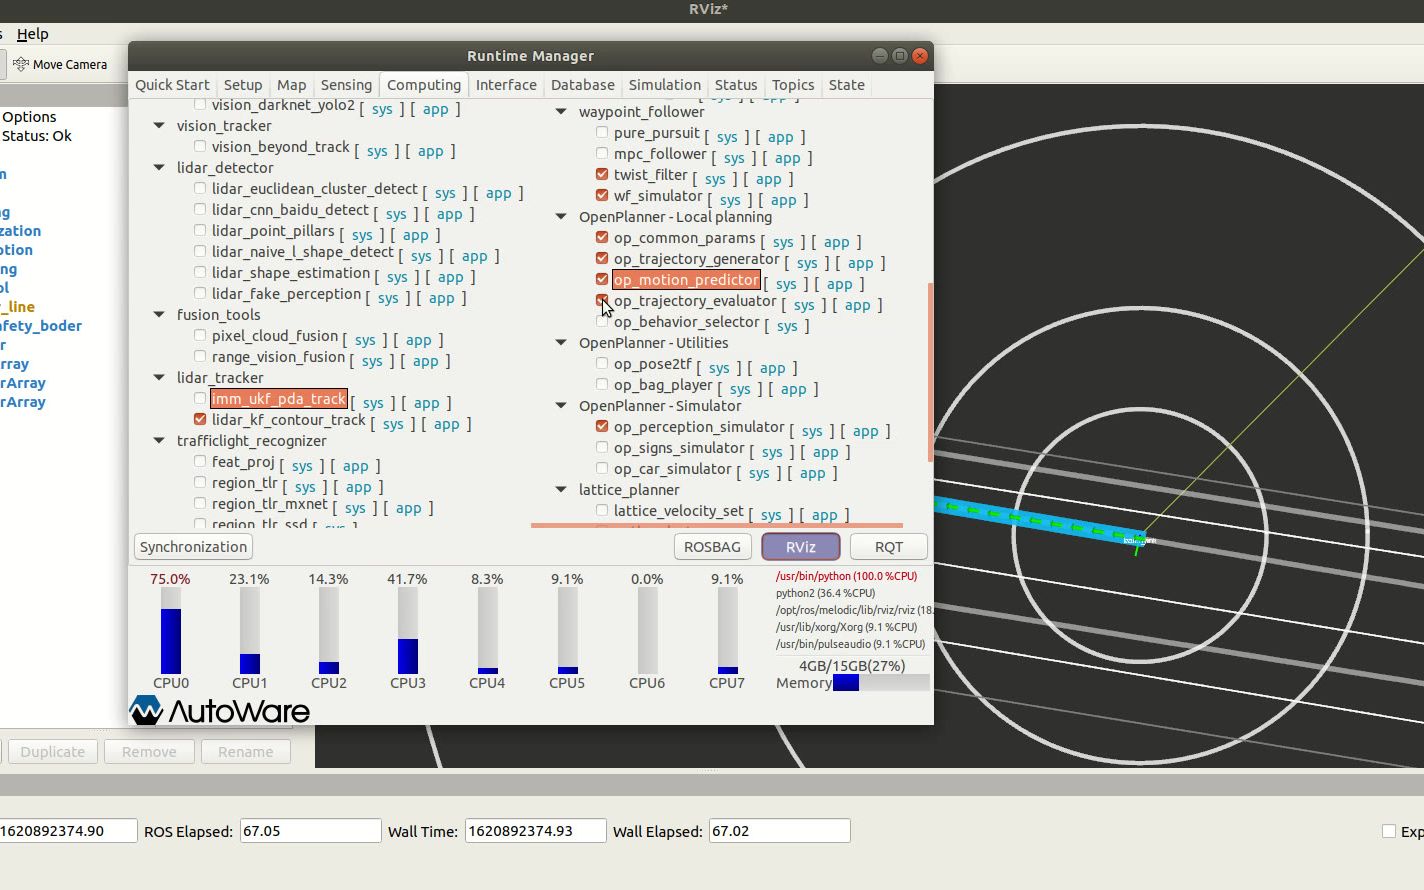The image size is (1424, 890).
Task: Click the Remove button in RViz
Action: tap(149, 752)
